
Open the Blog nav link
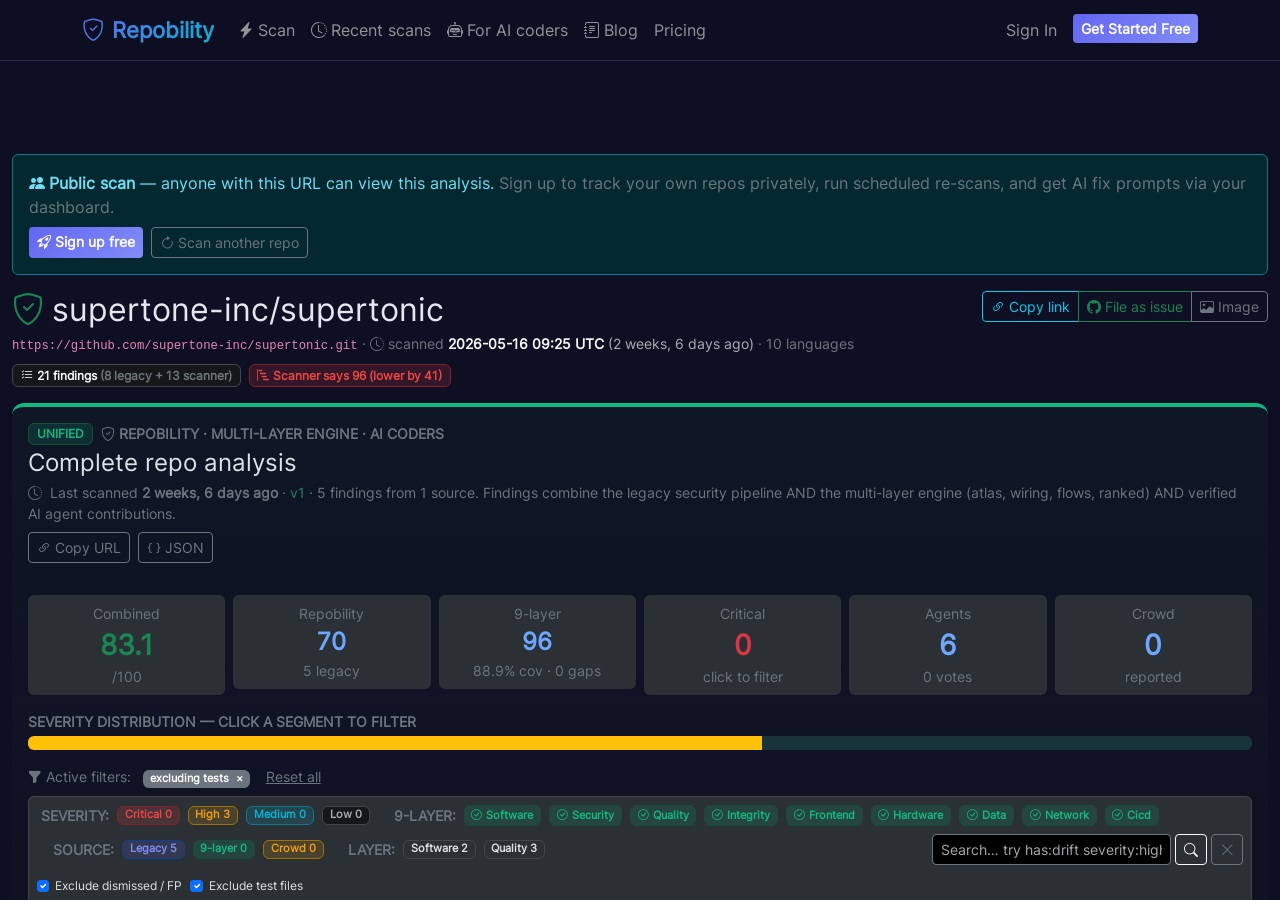pos(611,30)
